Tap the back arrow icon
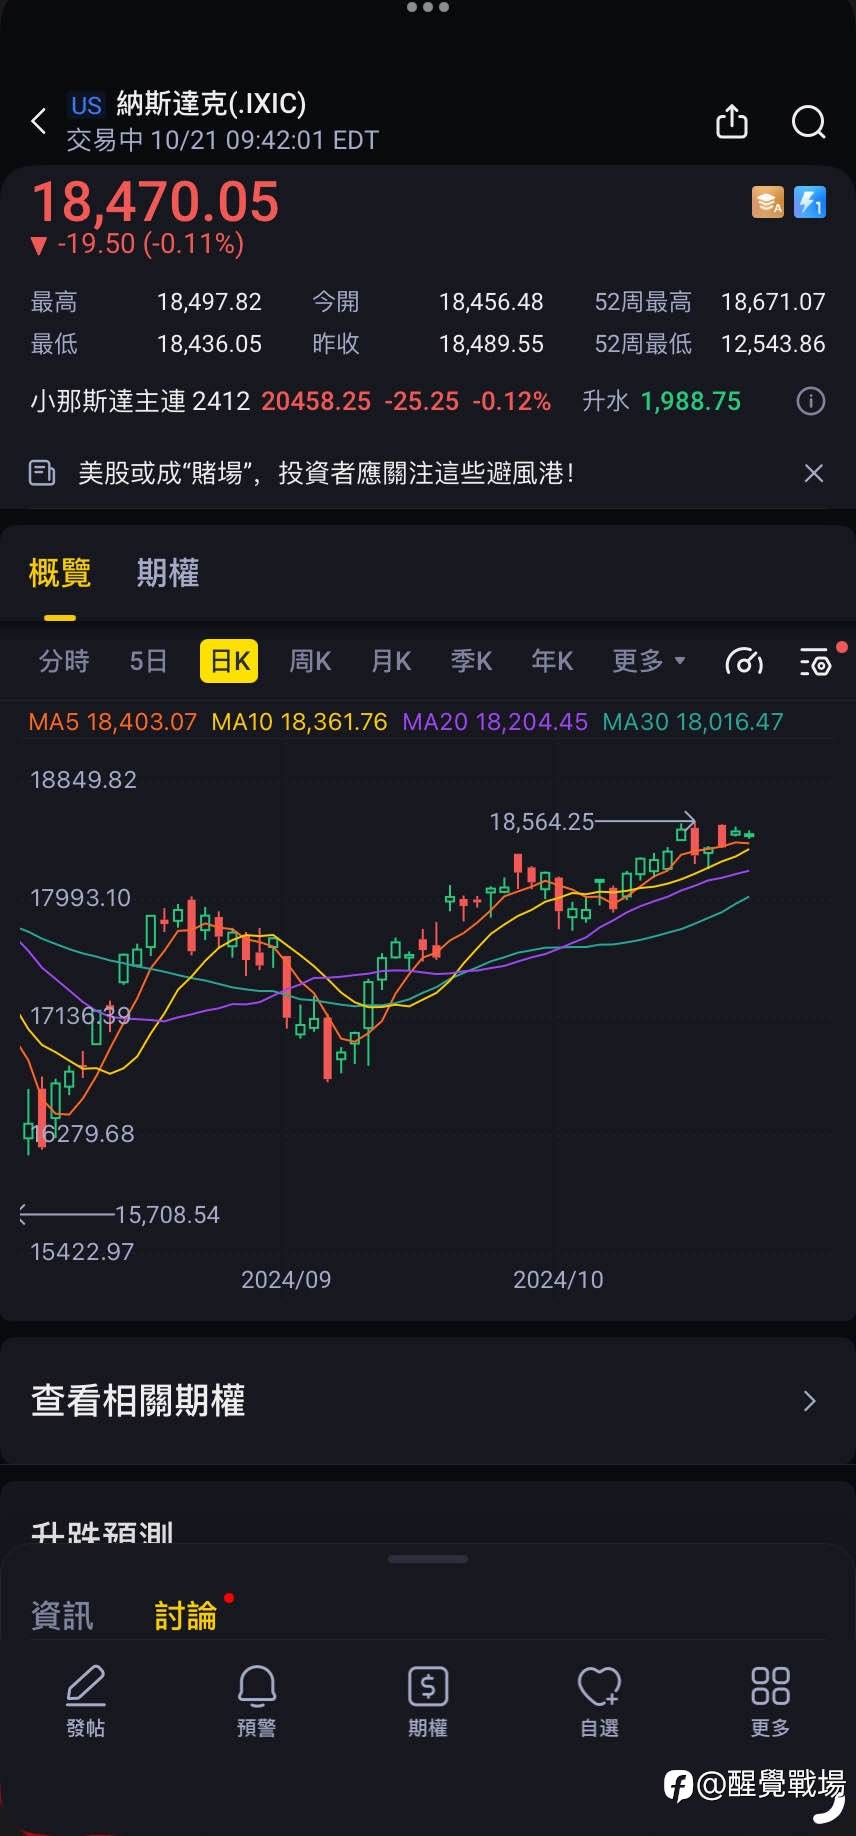The image size is (856, 1836). coord(39,122)
